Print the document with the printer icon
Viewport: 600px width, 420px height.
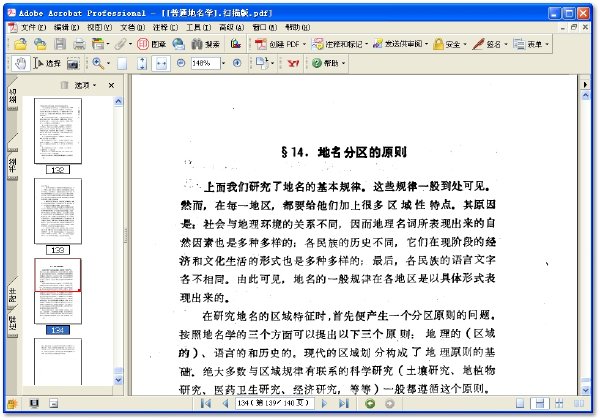(x=79, y=44)
